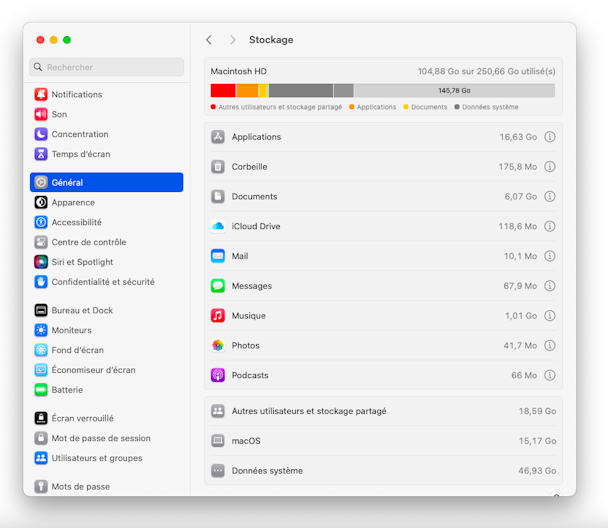This screenshot has width=608, height=528.
Task: Open Concentration moon icon
Action: pos(41,134)
